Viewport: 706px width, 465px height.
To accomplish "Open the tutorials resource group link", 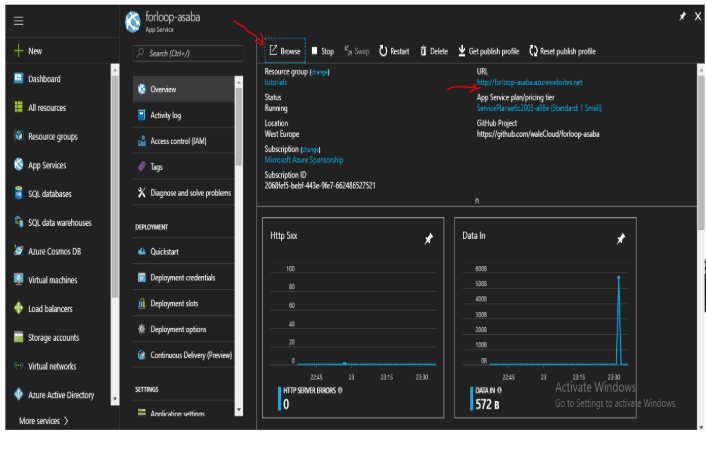I will [276, 82].
